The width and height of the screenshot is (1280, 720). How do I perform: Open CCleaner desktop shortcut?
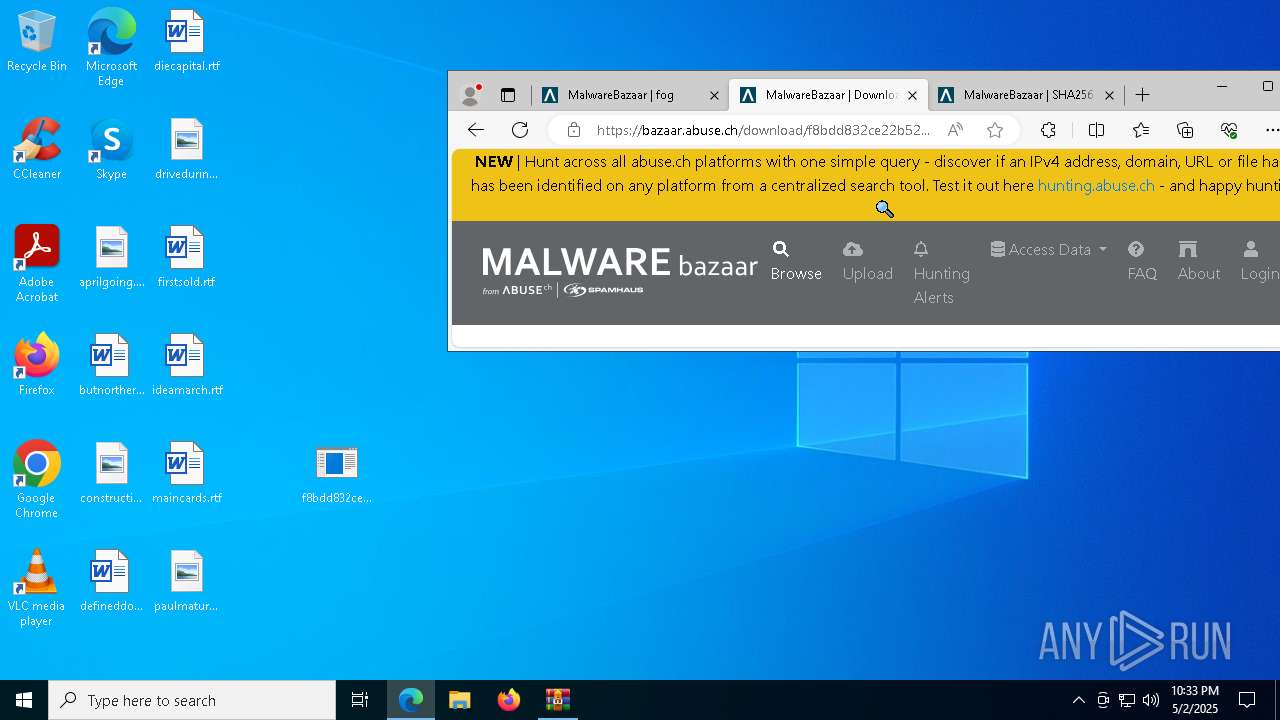[x=37, y=149]
